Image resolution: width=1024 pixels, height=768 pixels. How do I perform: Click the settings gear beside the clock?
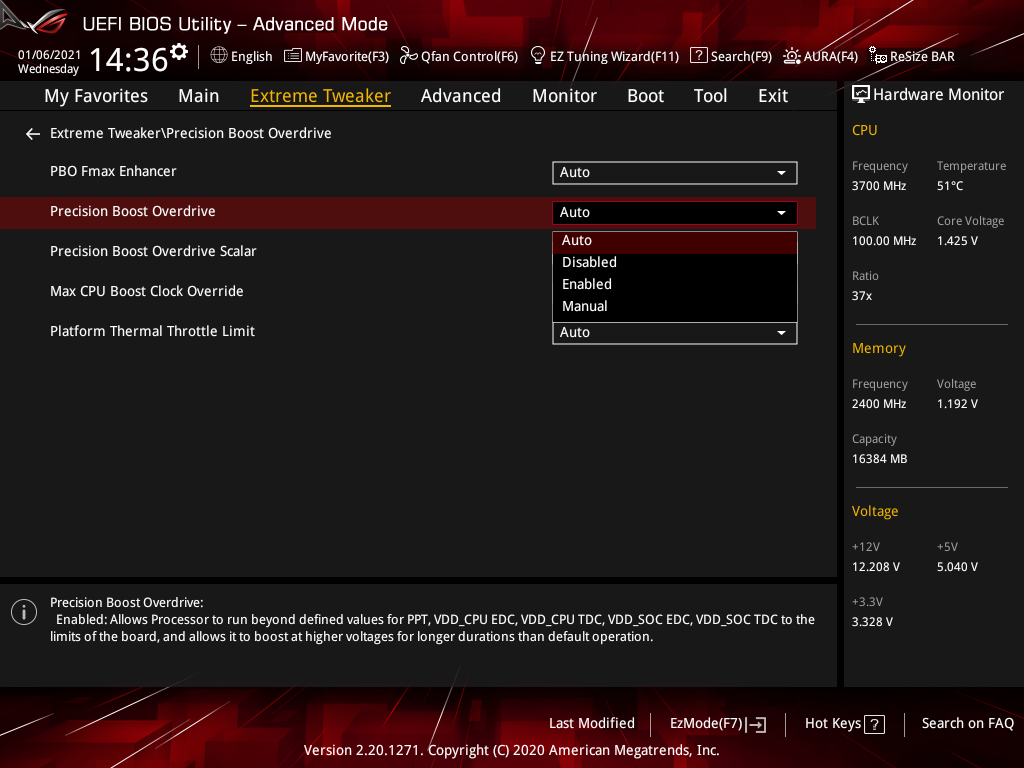[x=179, y=52]
